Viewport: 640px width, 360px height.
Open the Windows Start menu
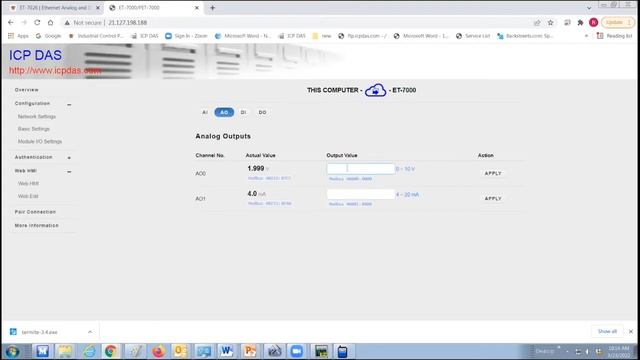12,351
